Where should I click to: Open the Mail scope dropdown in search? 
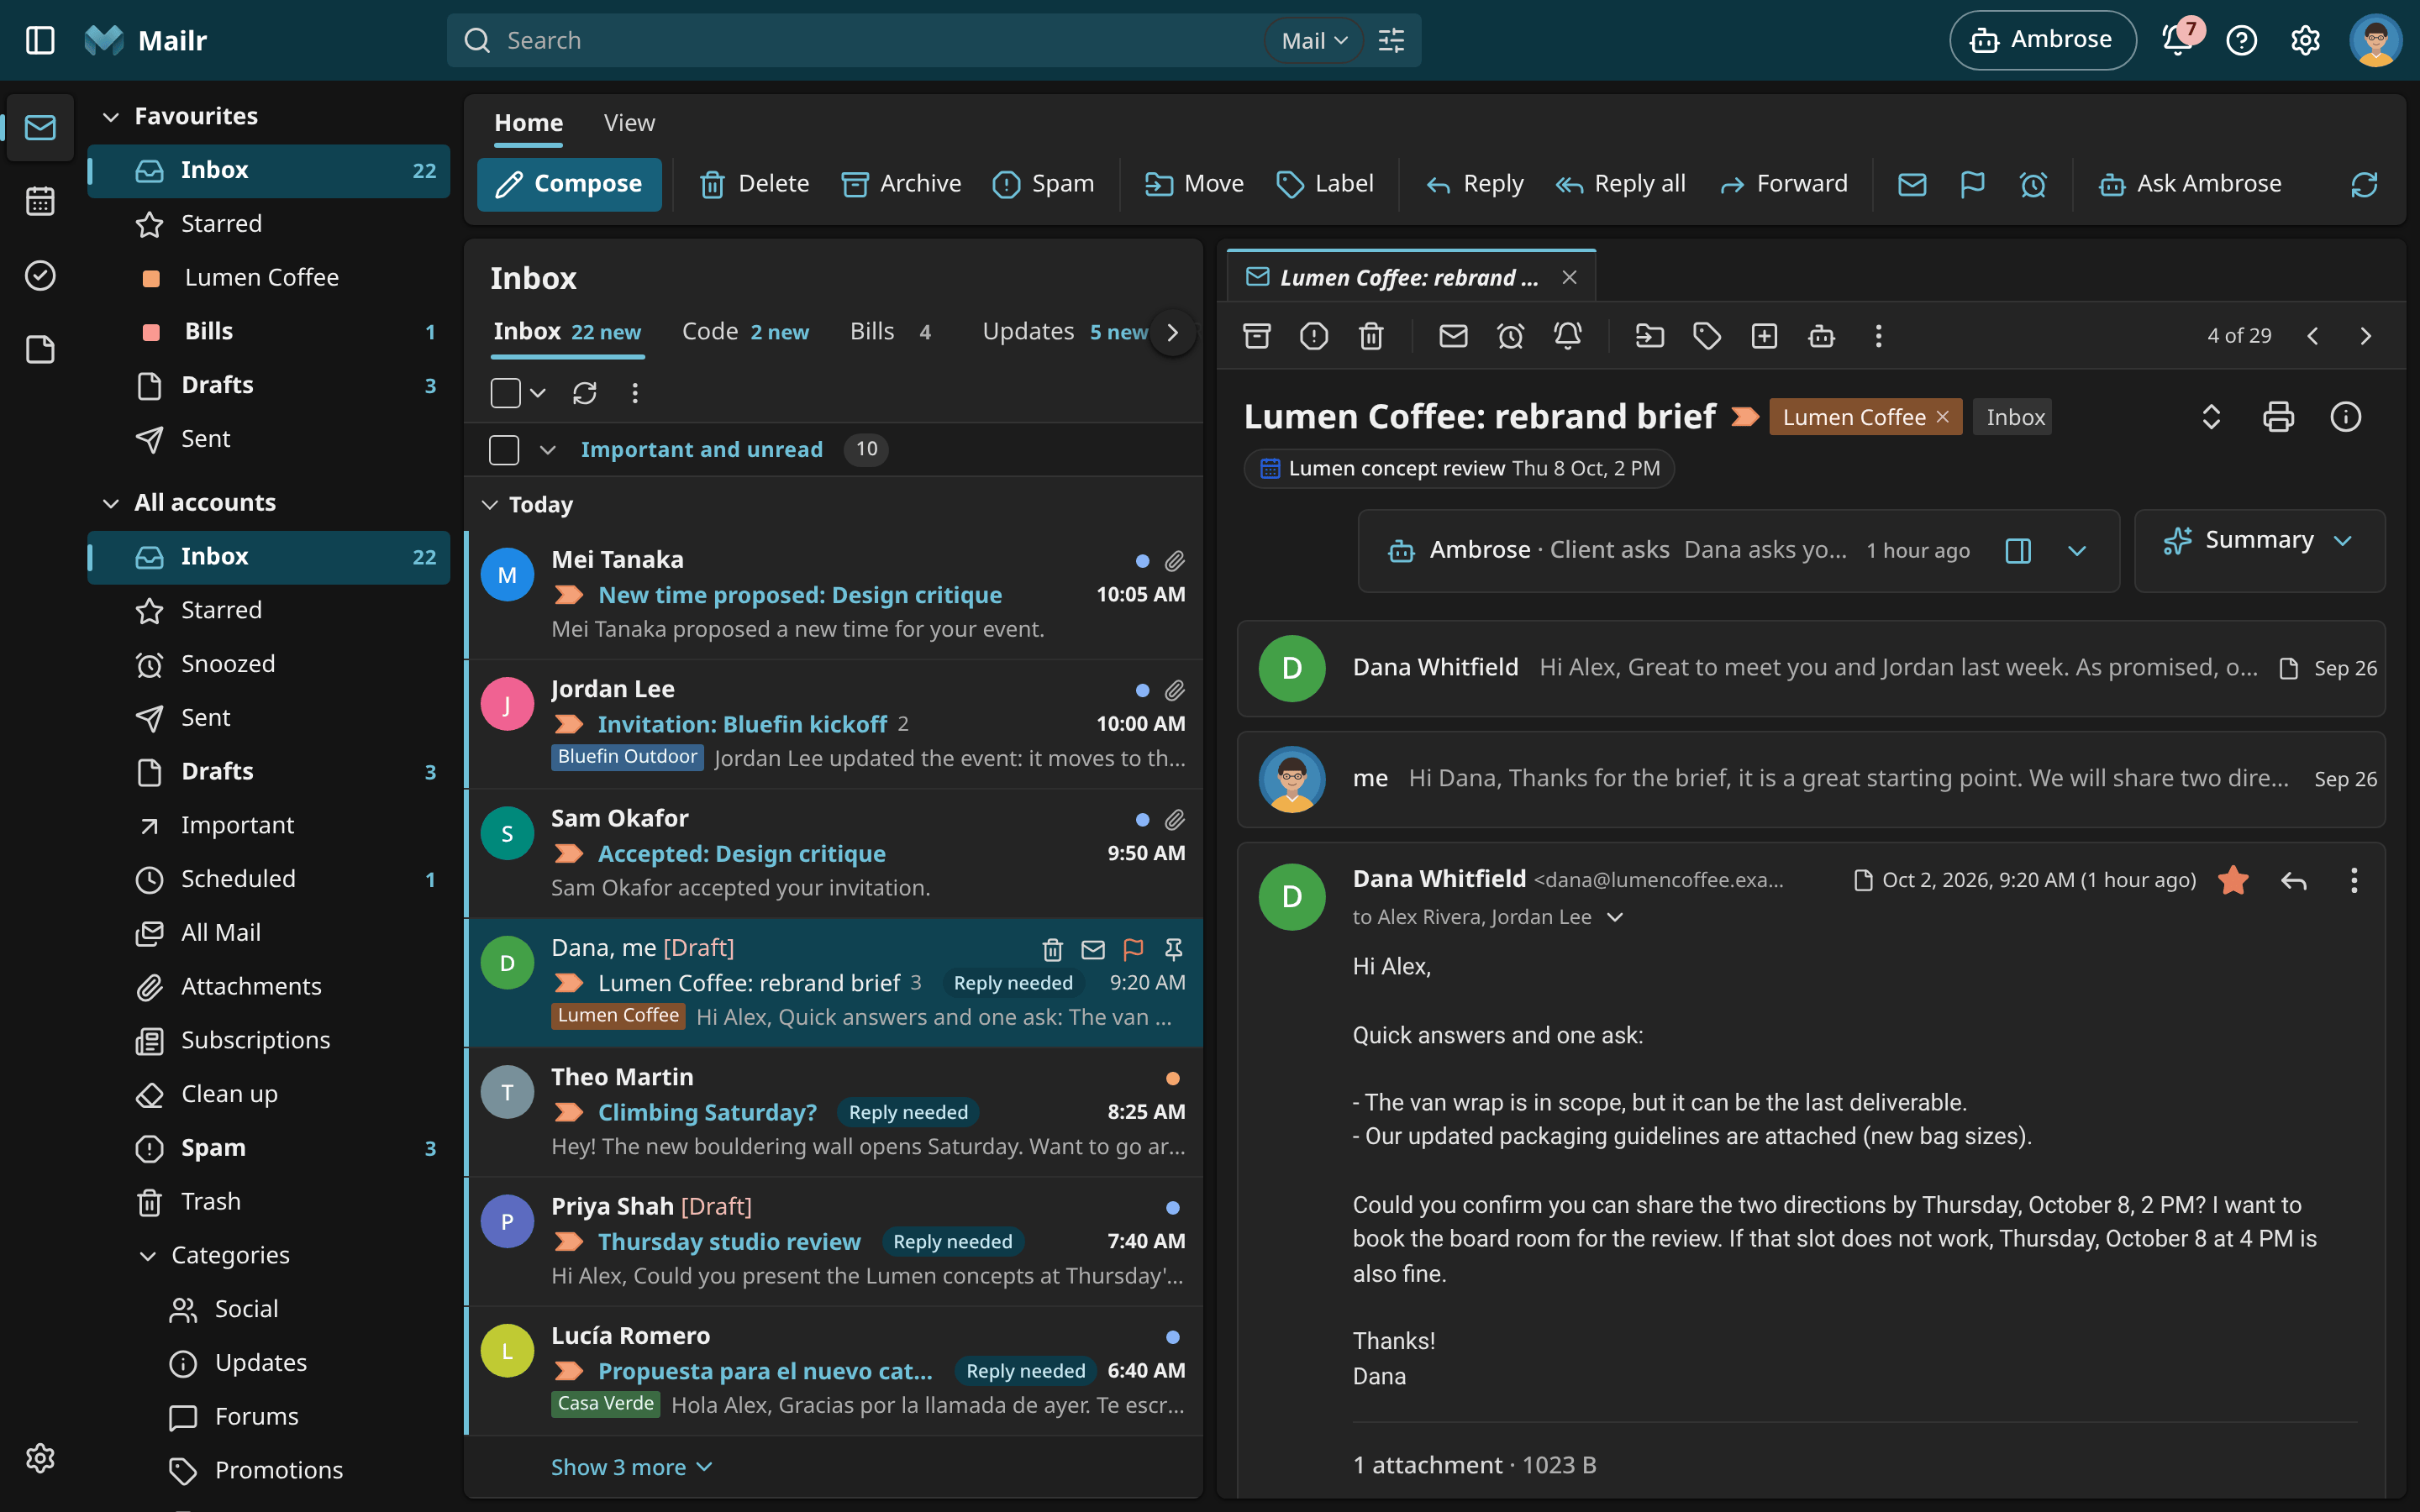[1314, 40]
